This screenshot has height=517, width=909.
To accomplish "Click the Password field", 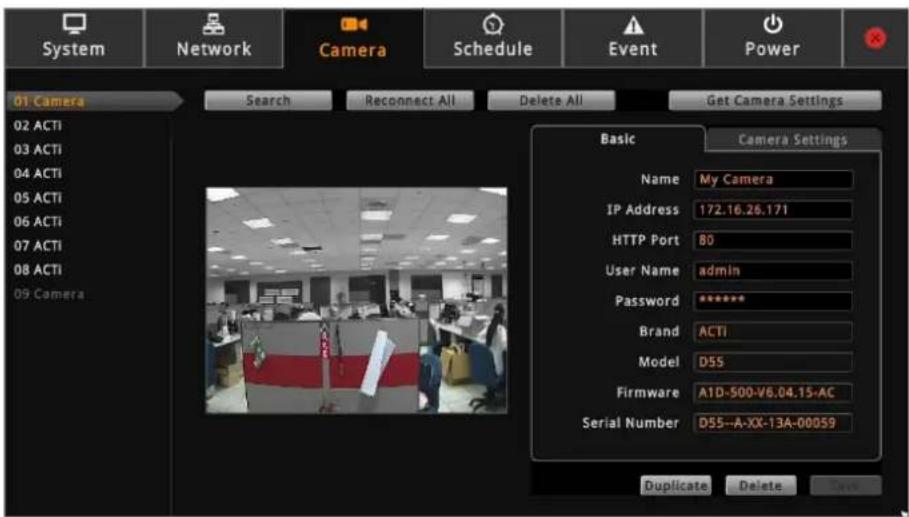I will (773, 301).
